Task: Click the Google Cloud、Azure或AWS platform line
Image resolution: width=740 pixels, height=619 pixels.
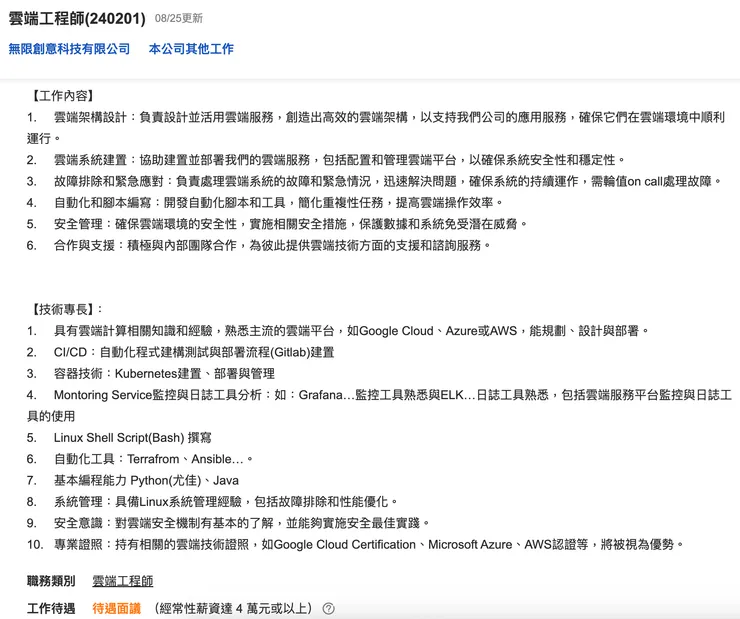Action: click(338, 331)
